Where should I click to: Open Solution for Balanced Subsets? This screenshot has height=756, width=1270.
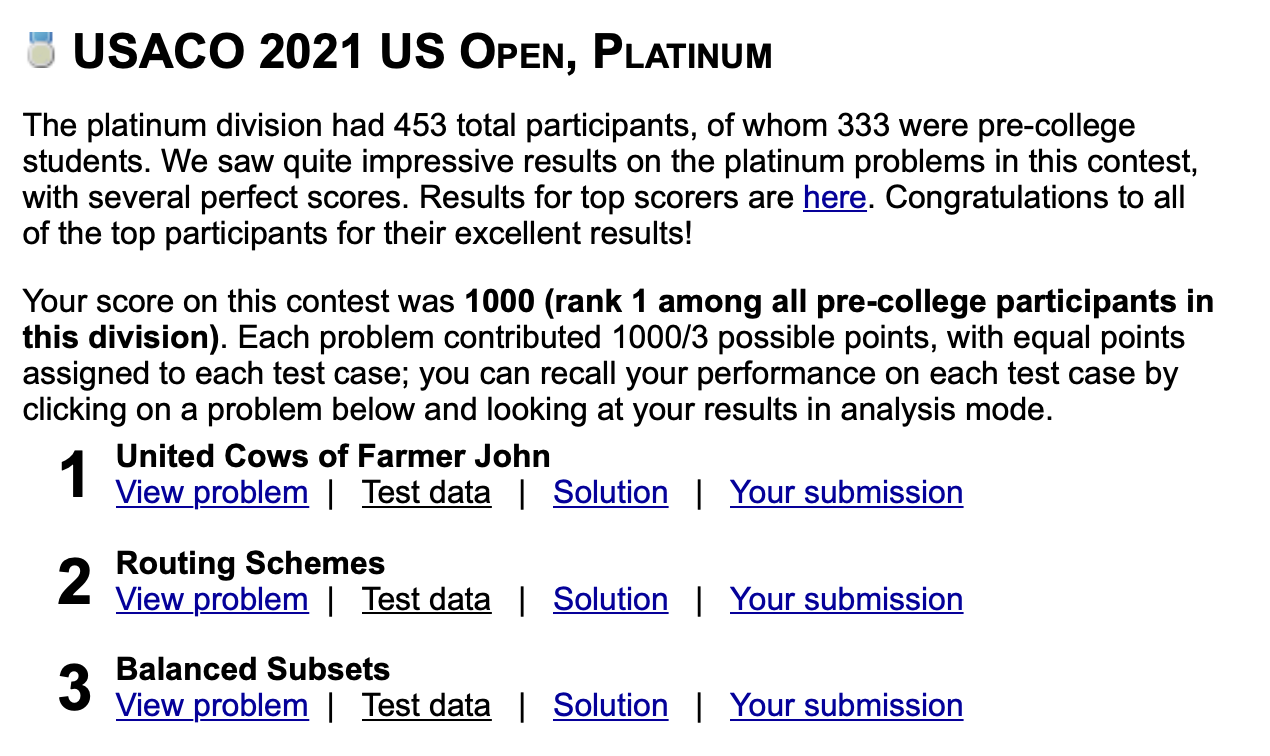(610, 705)
